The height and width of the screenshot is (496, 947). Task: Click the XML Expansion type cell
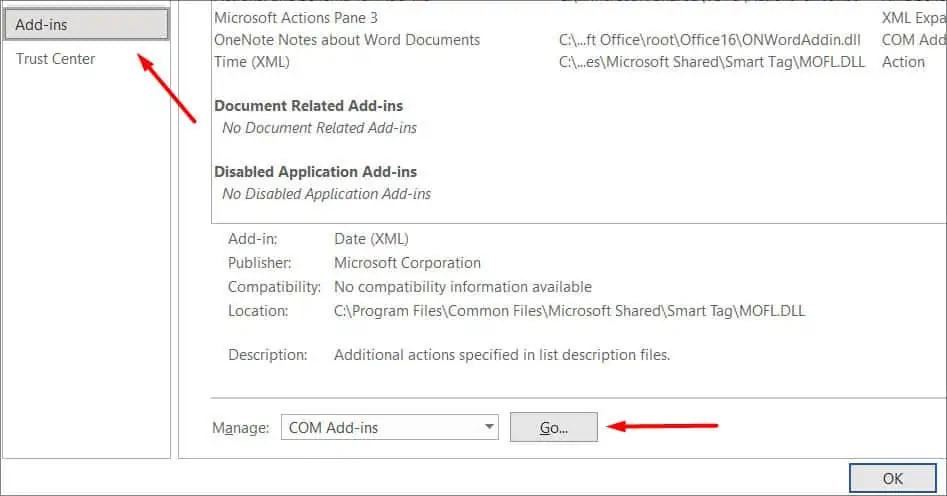pyautogui.click(x=914, y=18)
